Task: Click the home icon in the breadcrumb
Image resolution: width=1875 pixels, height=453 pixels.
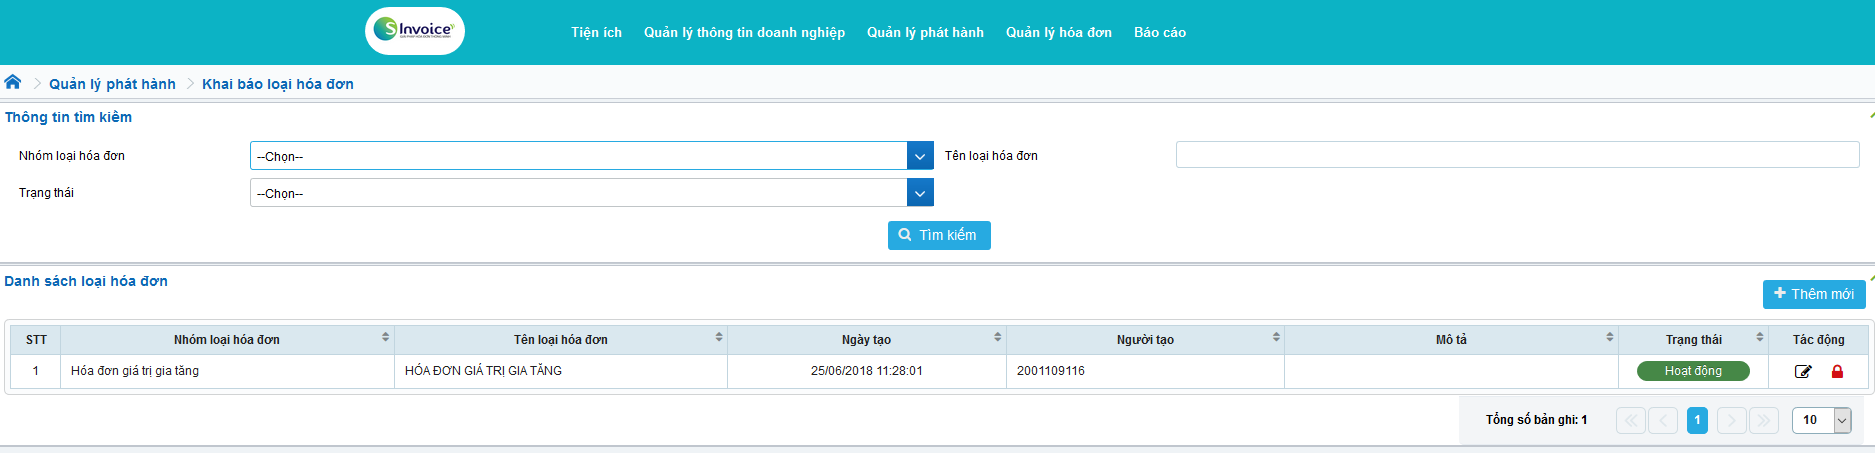Action: pyautogui.click(x=13, y=82)
